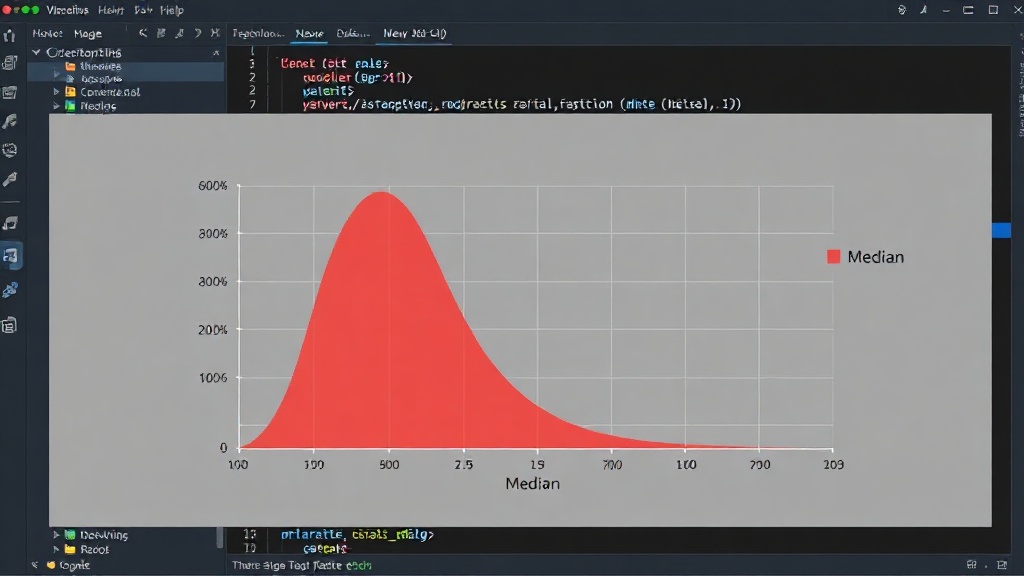Expand the green 'Deveiing' folder arrow
Screen dimensions: 1024x576
56,535
